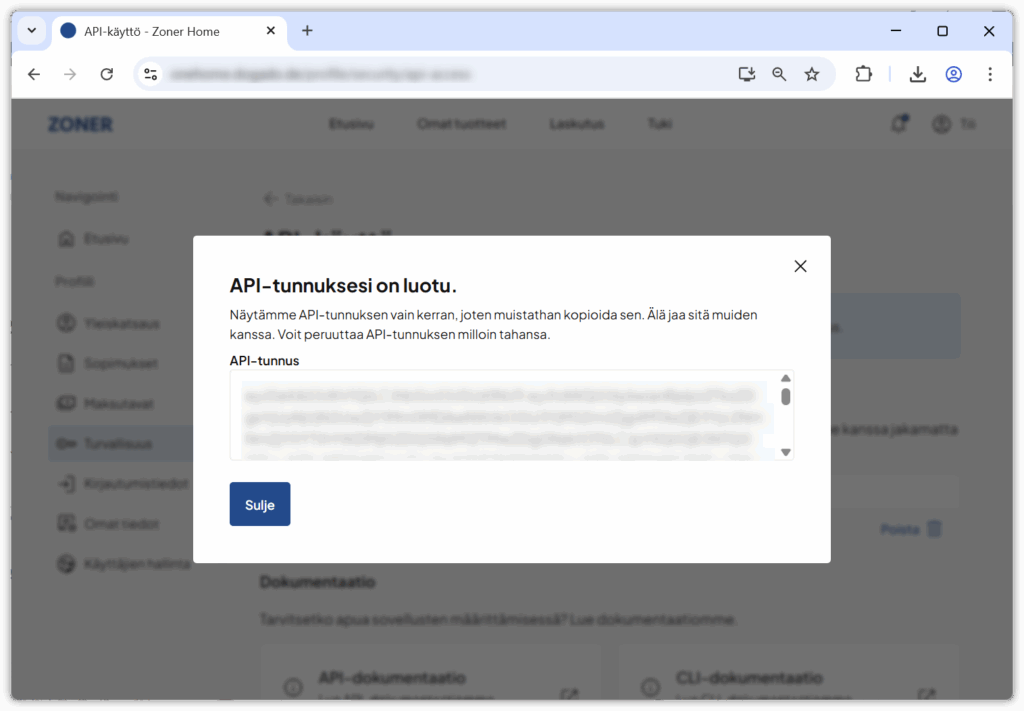Open the user account icon in Zoner header
Screen dimensions: 1024x711
click(940, 124)
